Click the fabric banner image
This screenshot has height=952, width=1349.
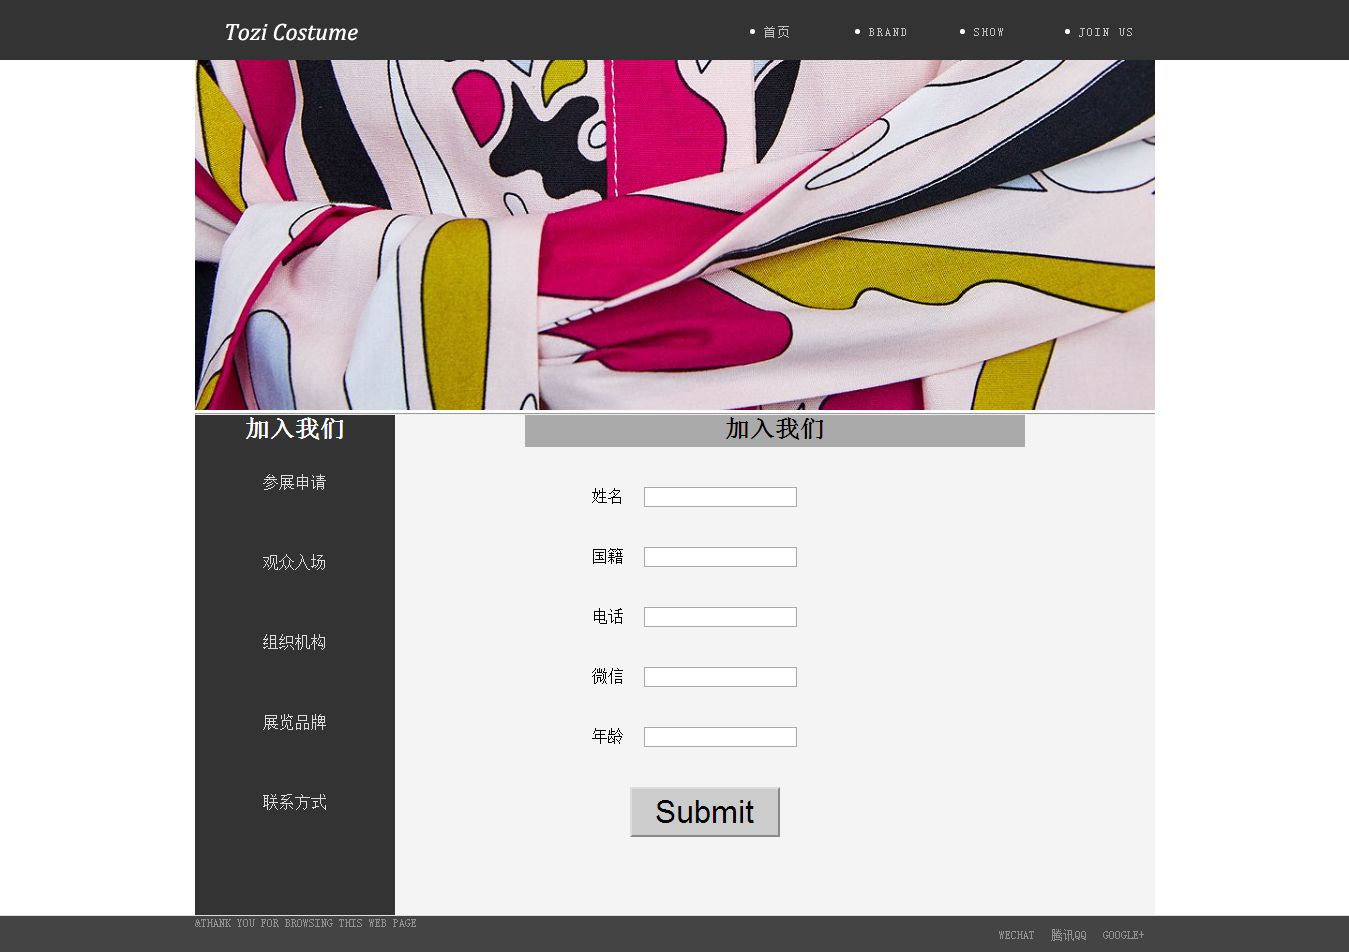675,235
